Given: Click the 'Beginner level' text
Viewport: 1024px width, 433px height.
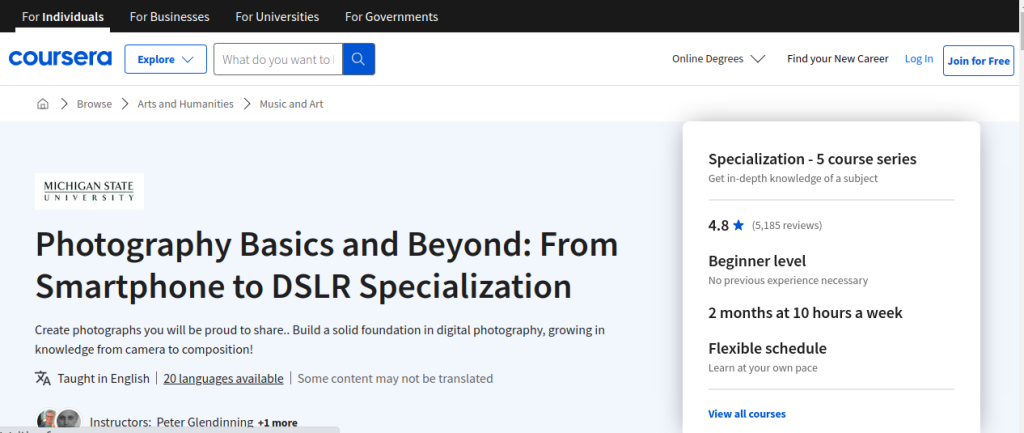Looking at the screenshot, I should (x=757, y=261).
